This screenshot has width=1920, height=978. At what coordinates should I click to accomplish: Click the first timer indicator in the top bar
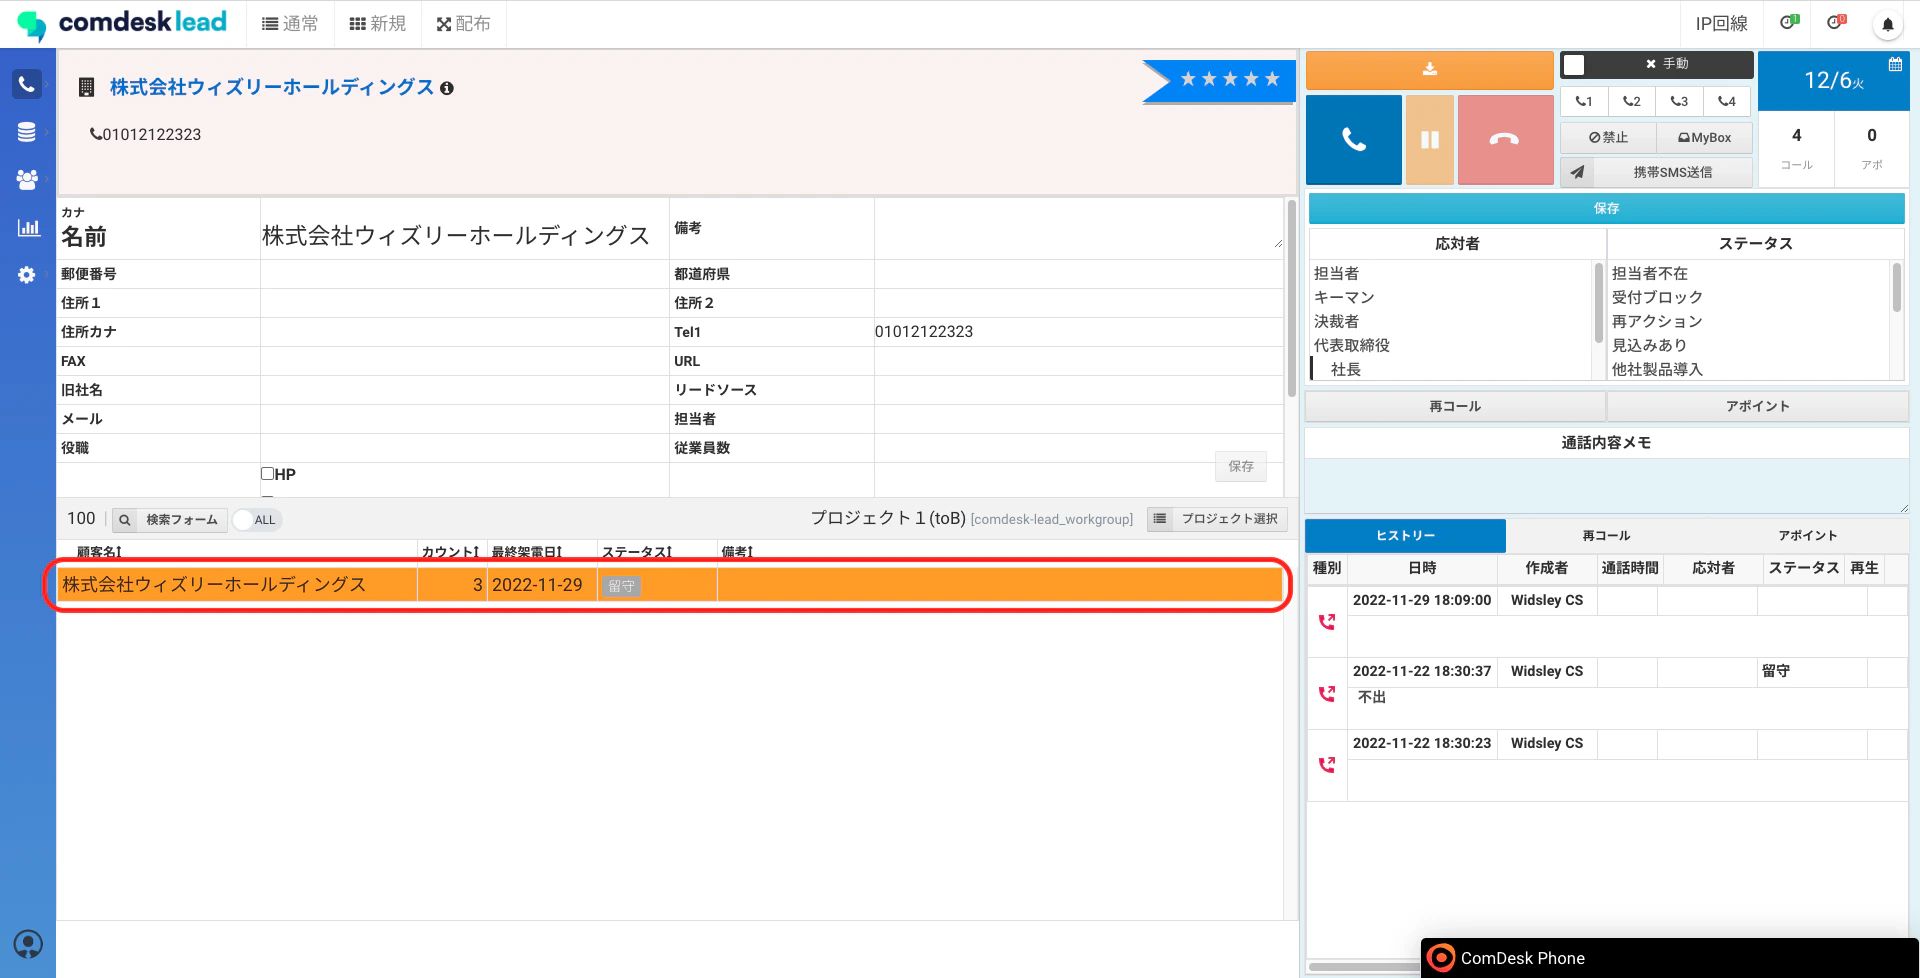pos(1789,23)
